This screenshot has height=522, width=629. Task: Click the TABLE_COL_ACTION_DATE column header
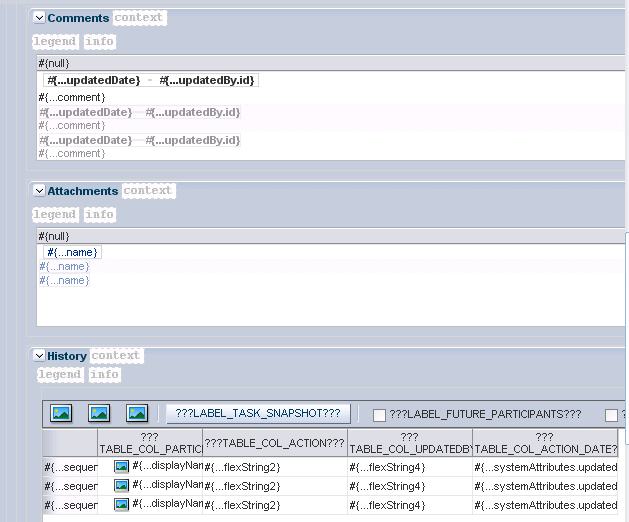pos(545,443)
